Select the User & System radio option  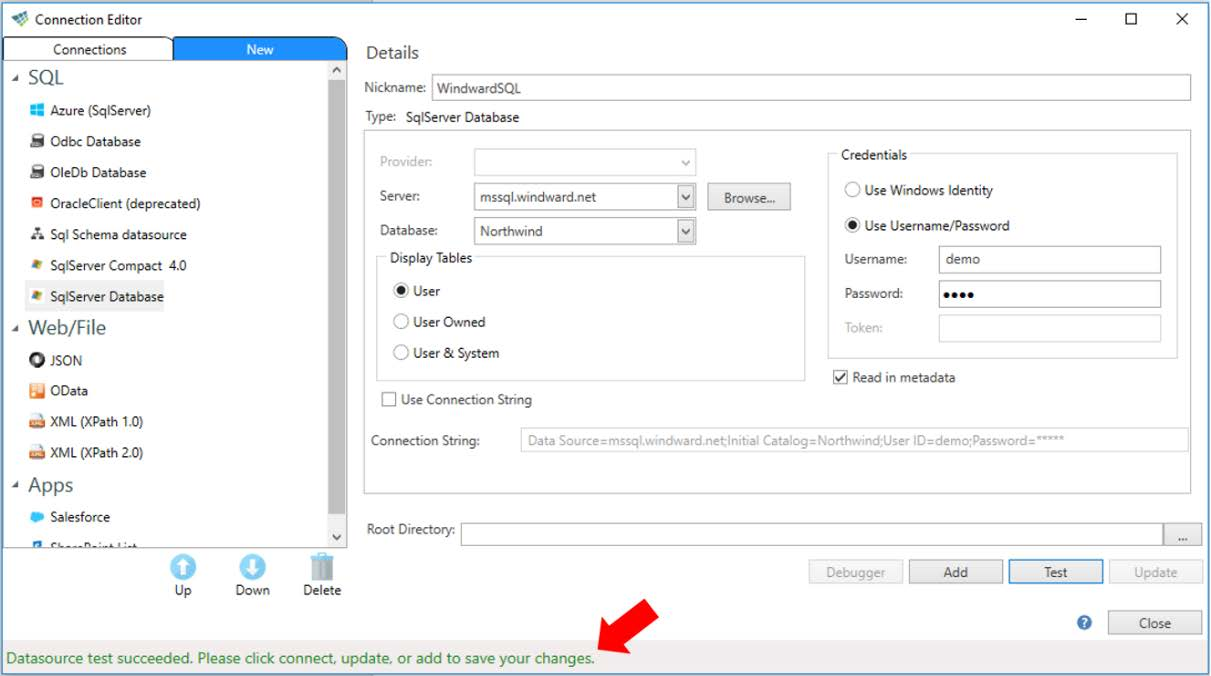click(x=401, y=353)
